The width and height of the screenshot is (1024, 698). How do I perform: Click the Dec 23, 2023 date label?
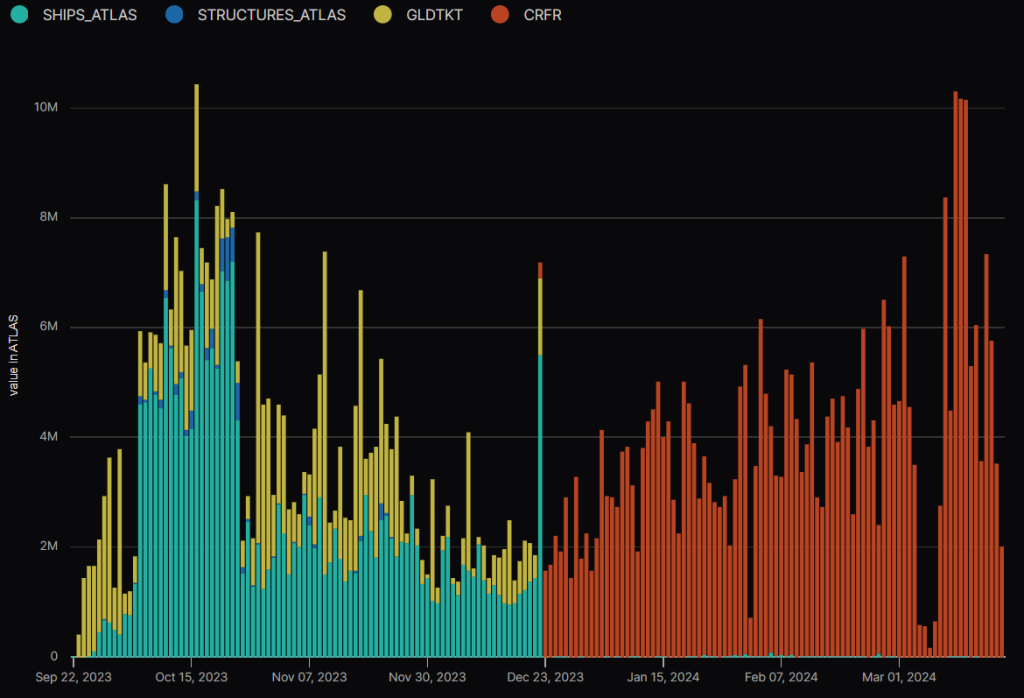545,677
